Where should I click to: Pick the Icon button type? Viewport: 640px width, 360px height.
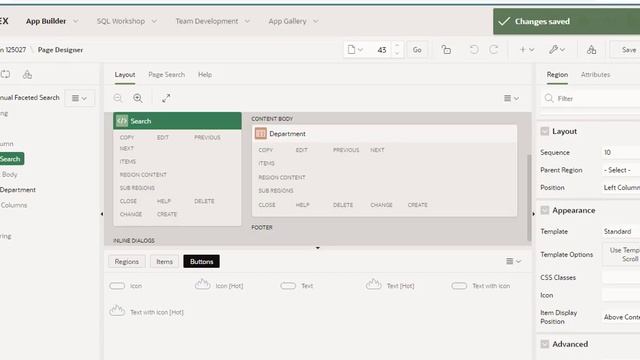(126, 286)
